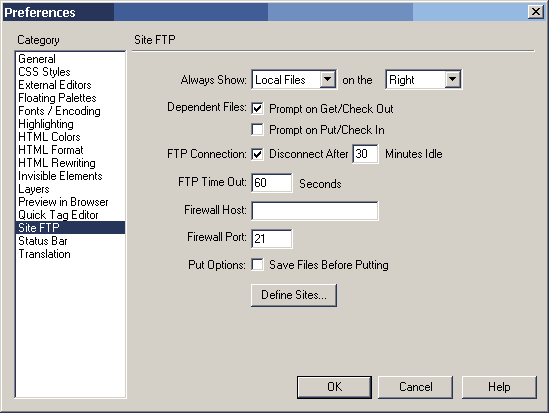This screenshot has height=413, width=549.
Task: Expand the Right side dropdown
Action: (x=452, y=79)
